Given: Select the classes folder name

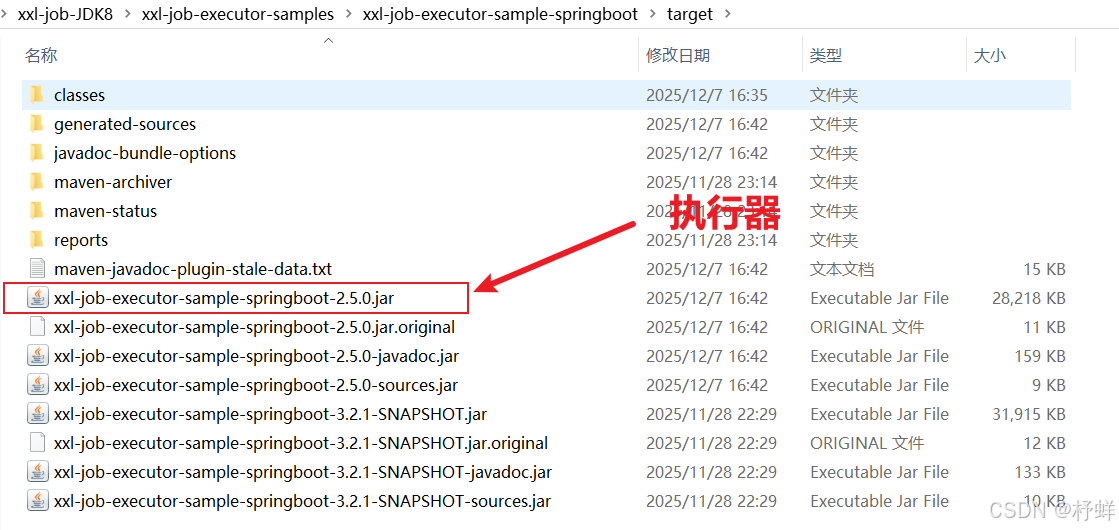Looking at the screenshot, I should (79, 95).
